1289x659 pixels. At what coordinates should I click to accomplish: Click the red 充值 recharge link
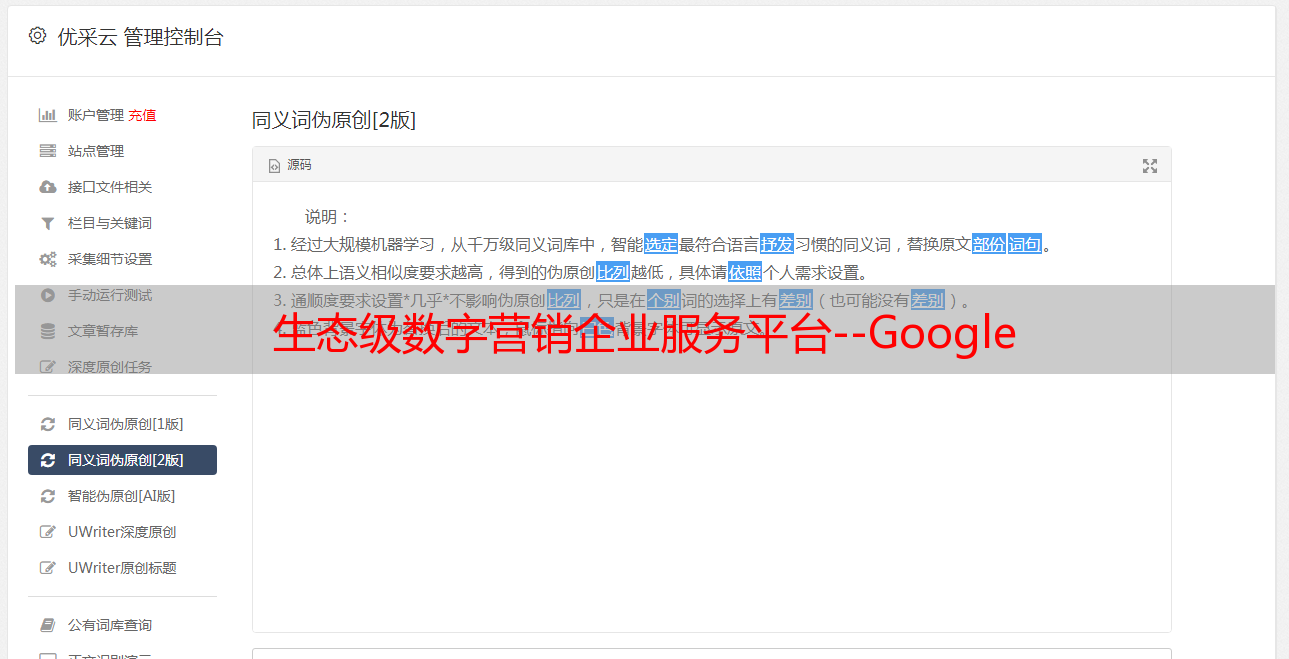pyautogui.click(x=142, y=115)
